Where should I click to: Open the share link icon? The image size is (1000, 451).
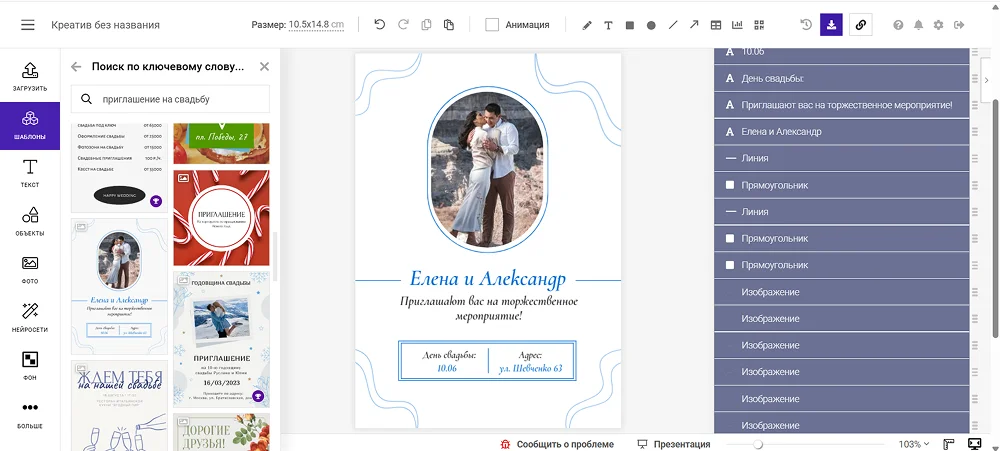(x=860, y=25)
